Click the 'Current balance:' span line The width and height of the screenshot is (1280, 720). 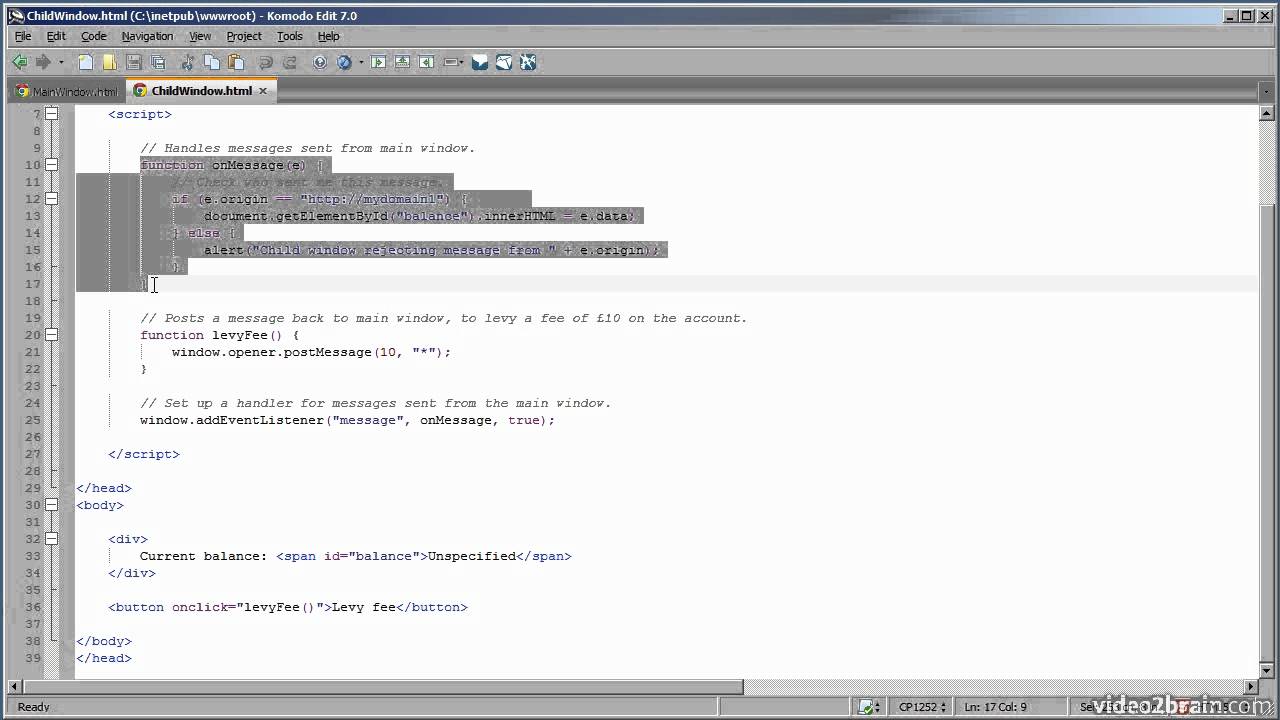pos(355,556)
